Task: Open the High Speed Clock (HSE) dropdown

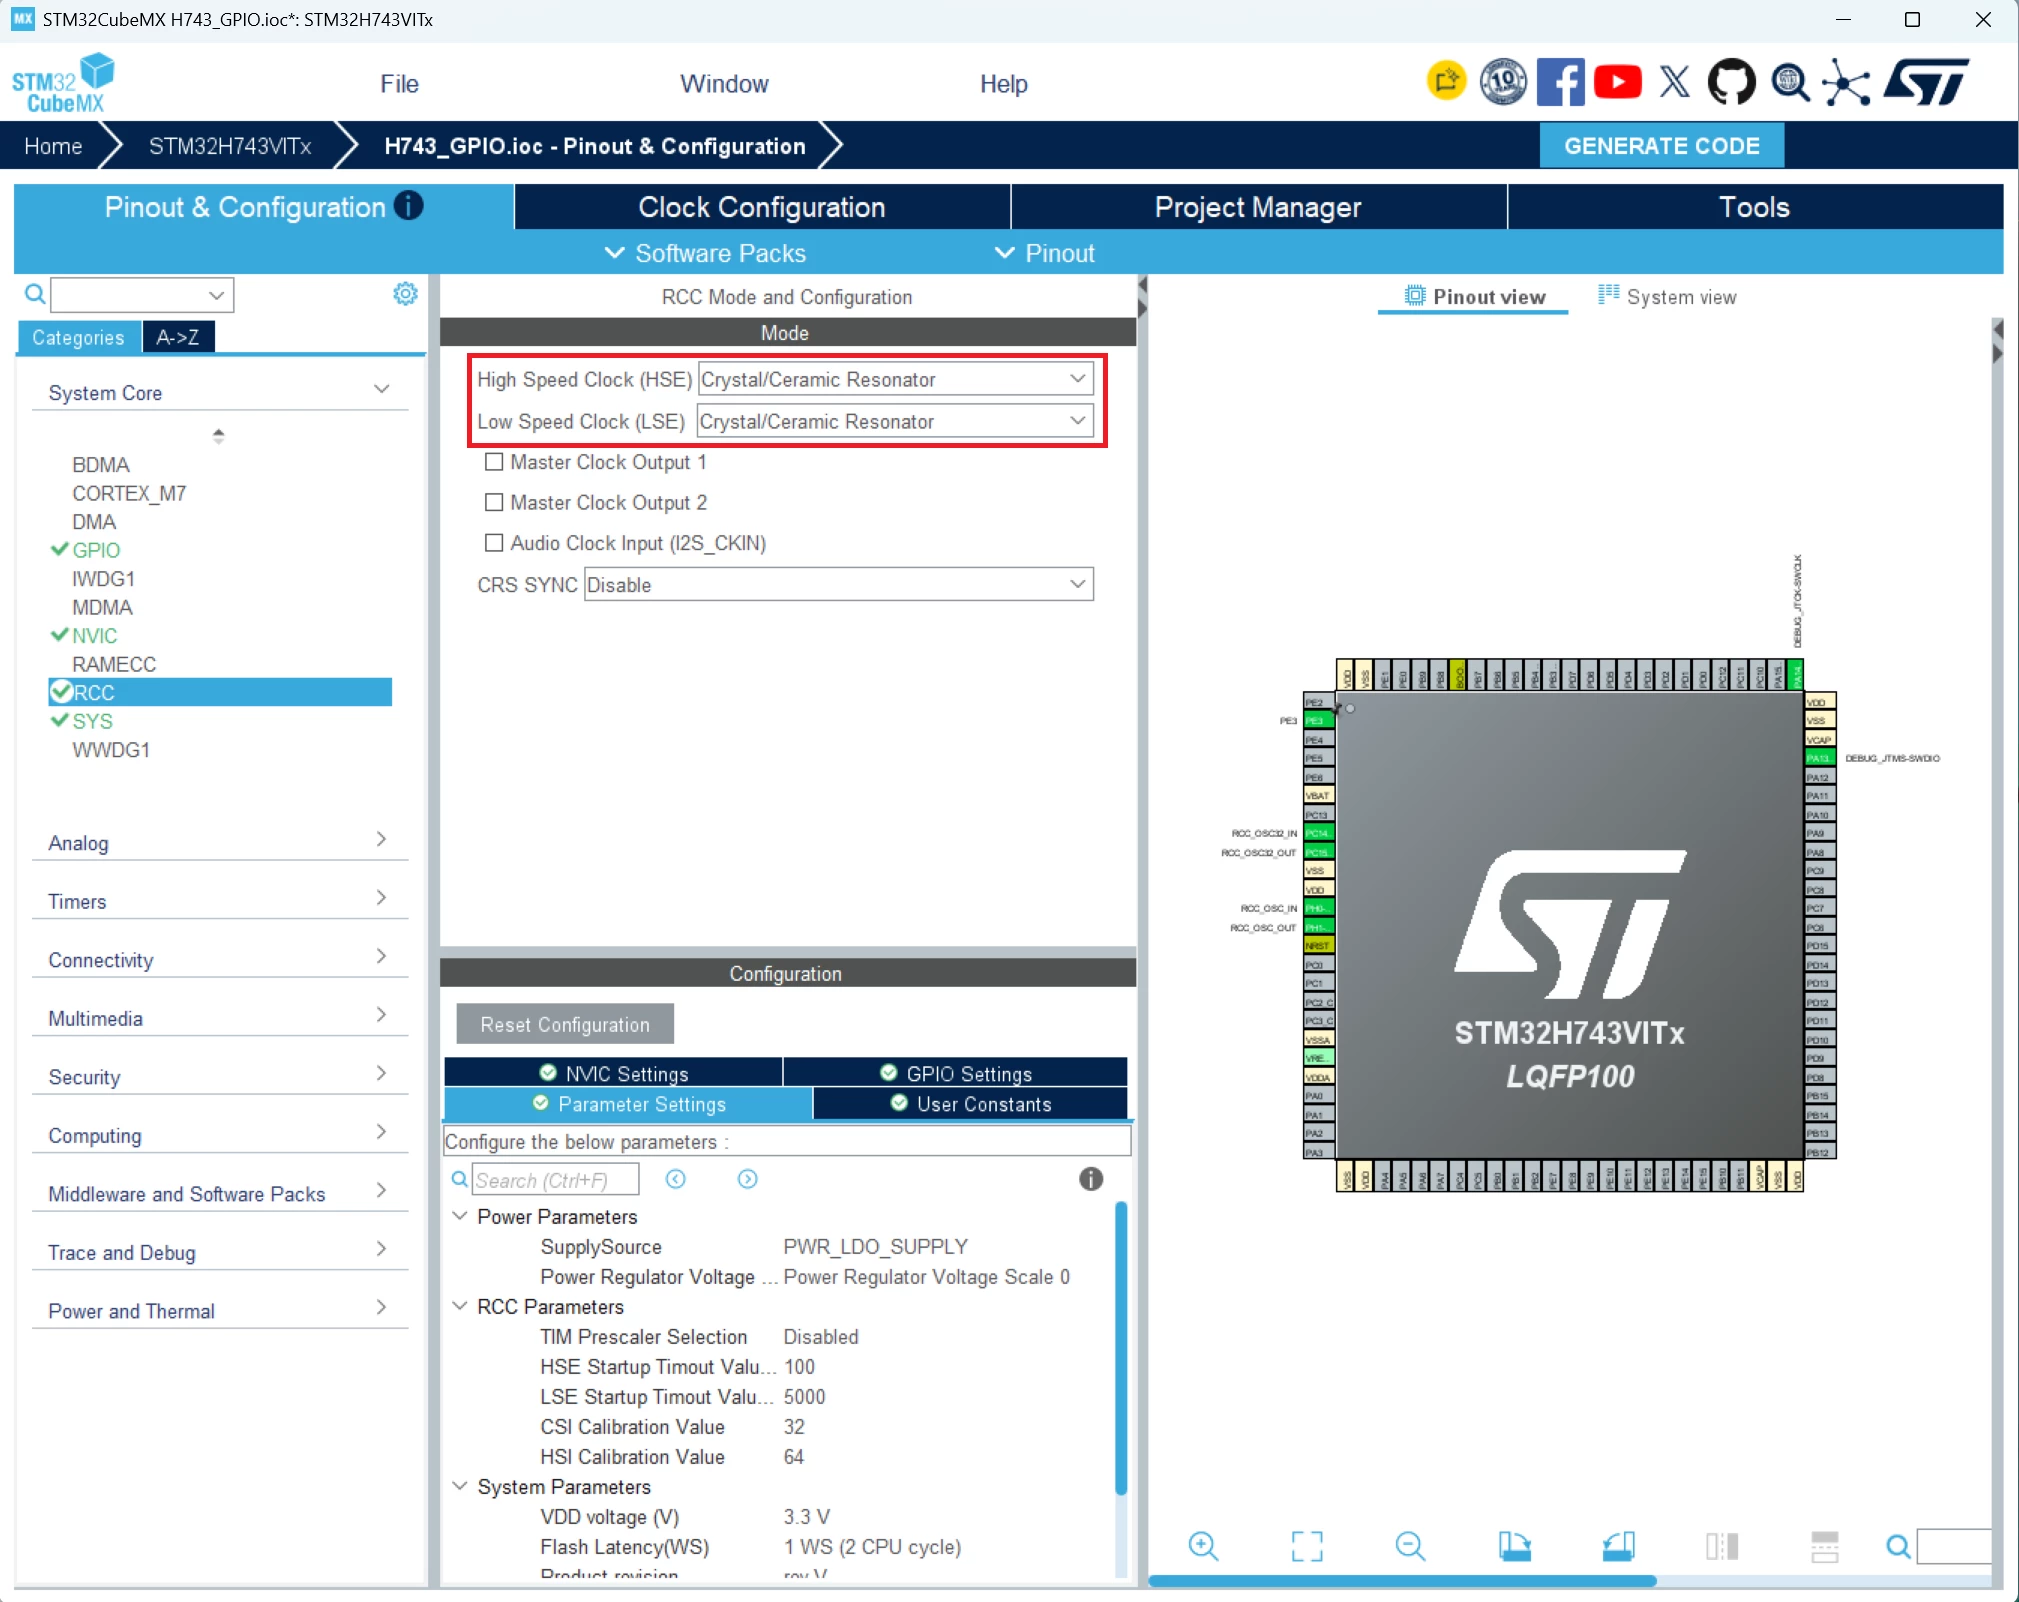Action: click(895, 379)
